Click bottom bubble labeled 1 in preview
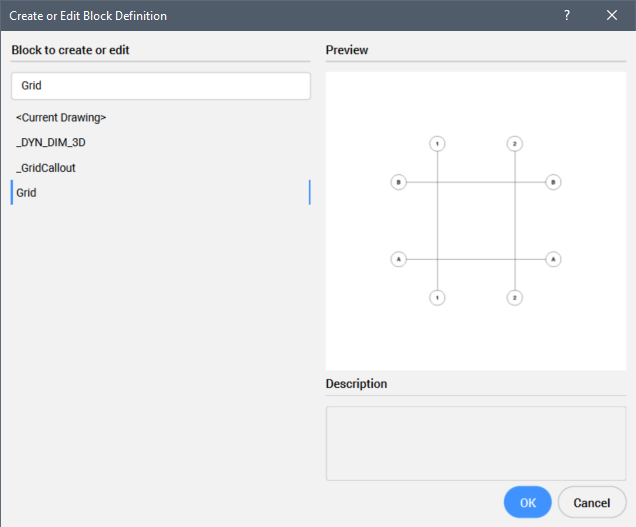The width and height of the screenshot is (636, 527). click(437, 298)
